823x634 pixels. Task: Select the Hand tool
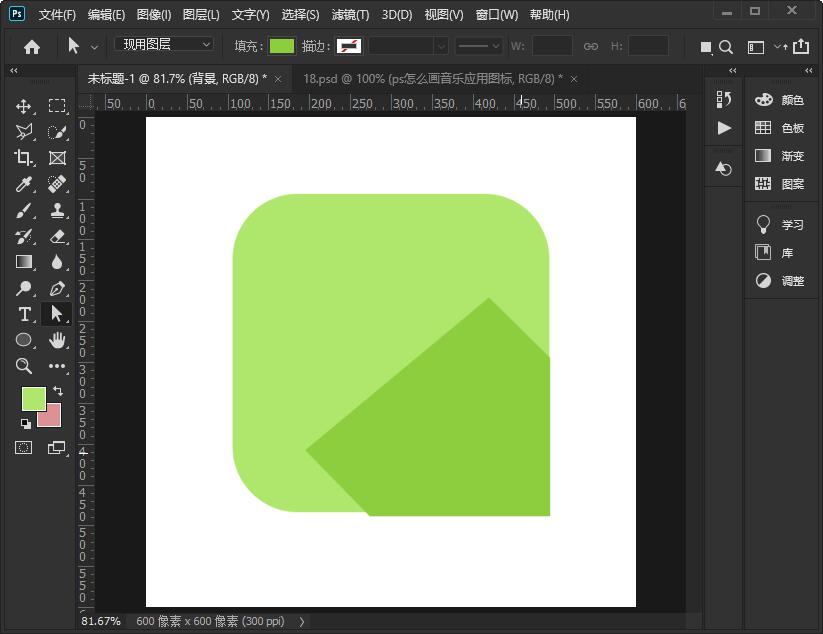point(57,340)
